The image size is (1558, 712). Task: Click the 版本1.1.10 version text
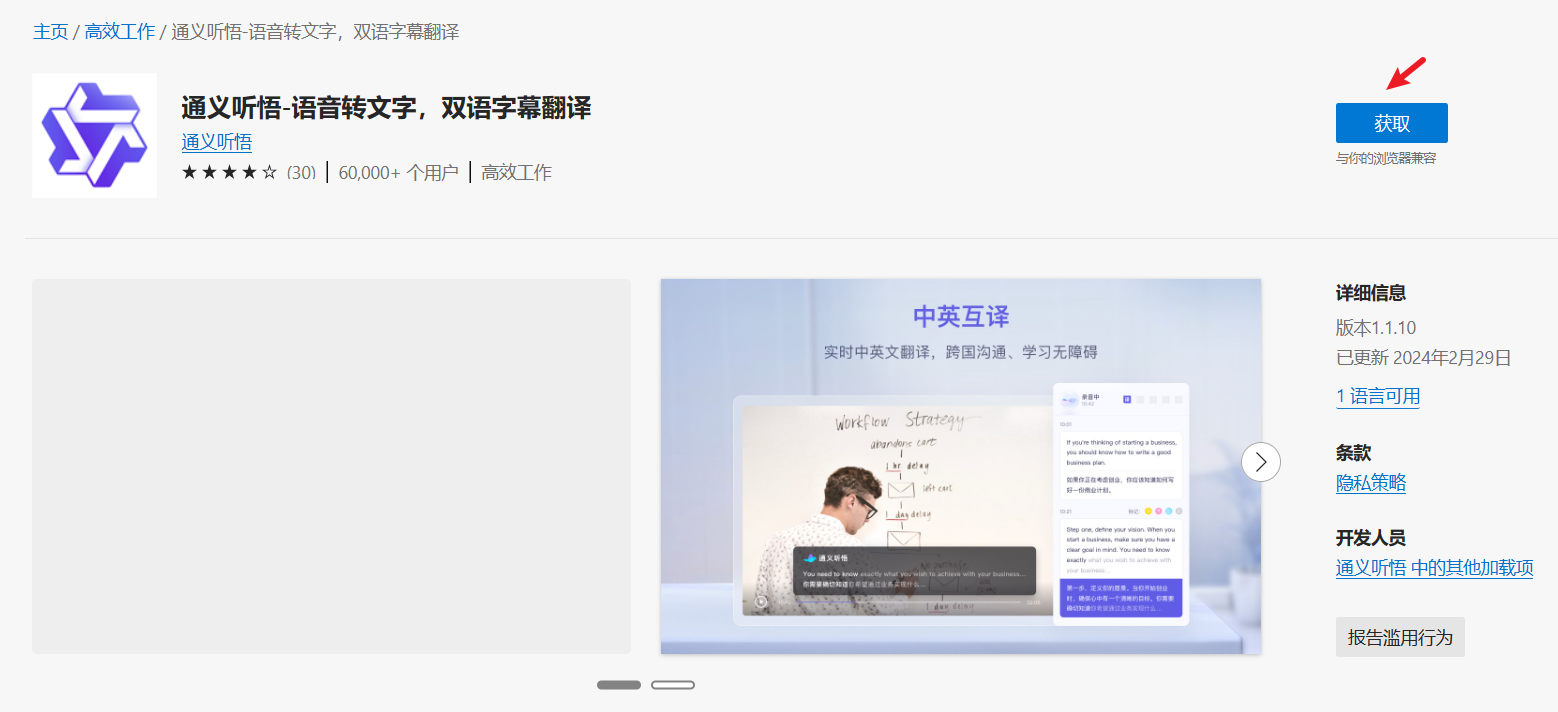coord(1376,328)
